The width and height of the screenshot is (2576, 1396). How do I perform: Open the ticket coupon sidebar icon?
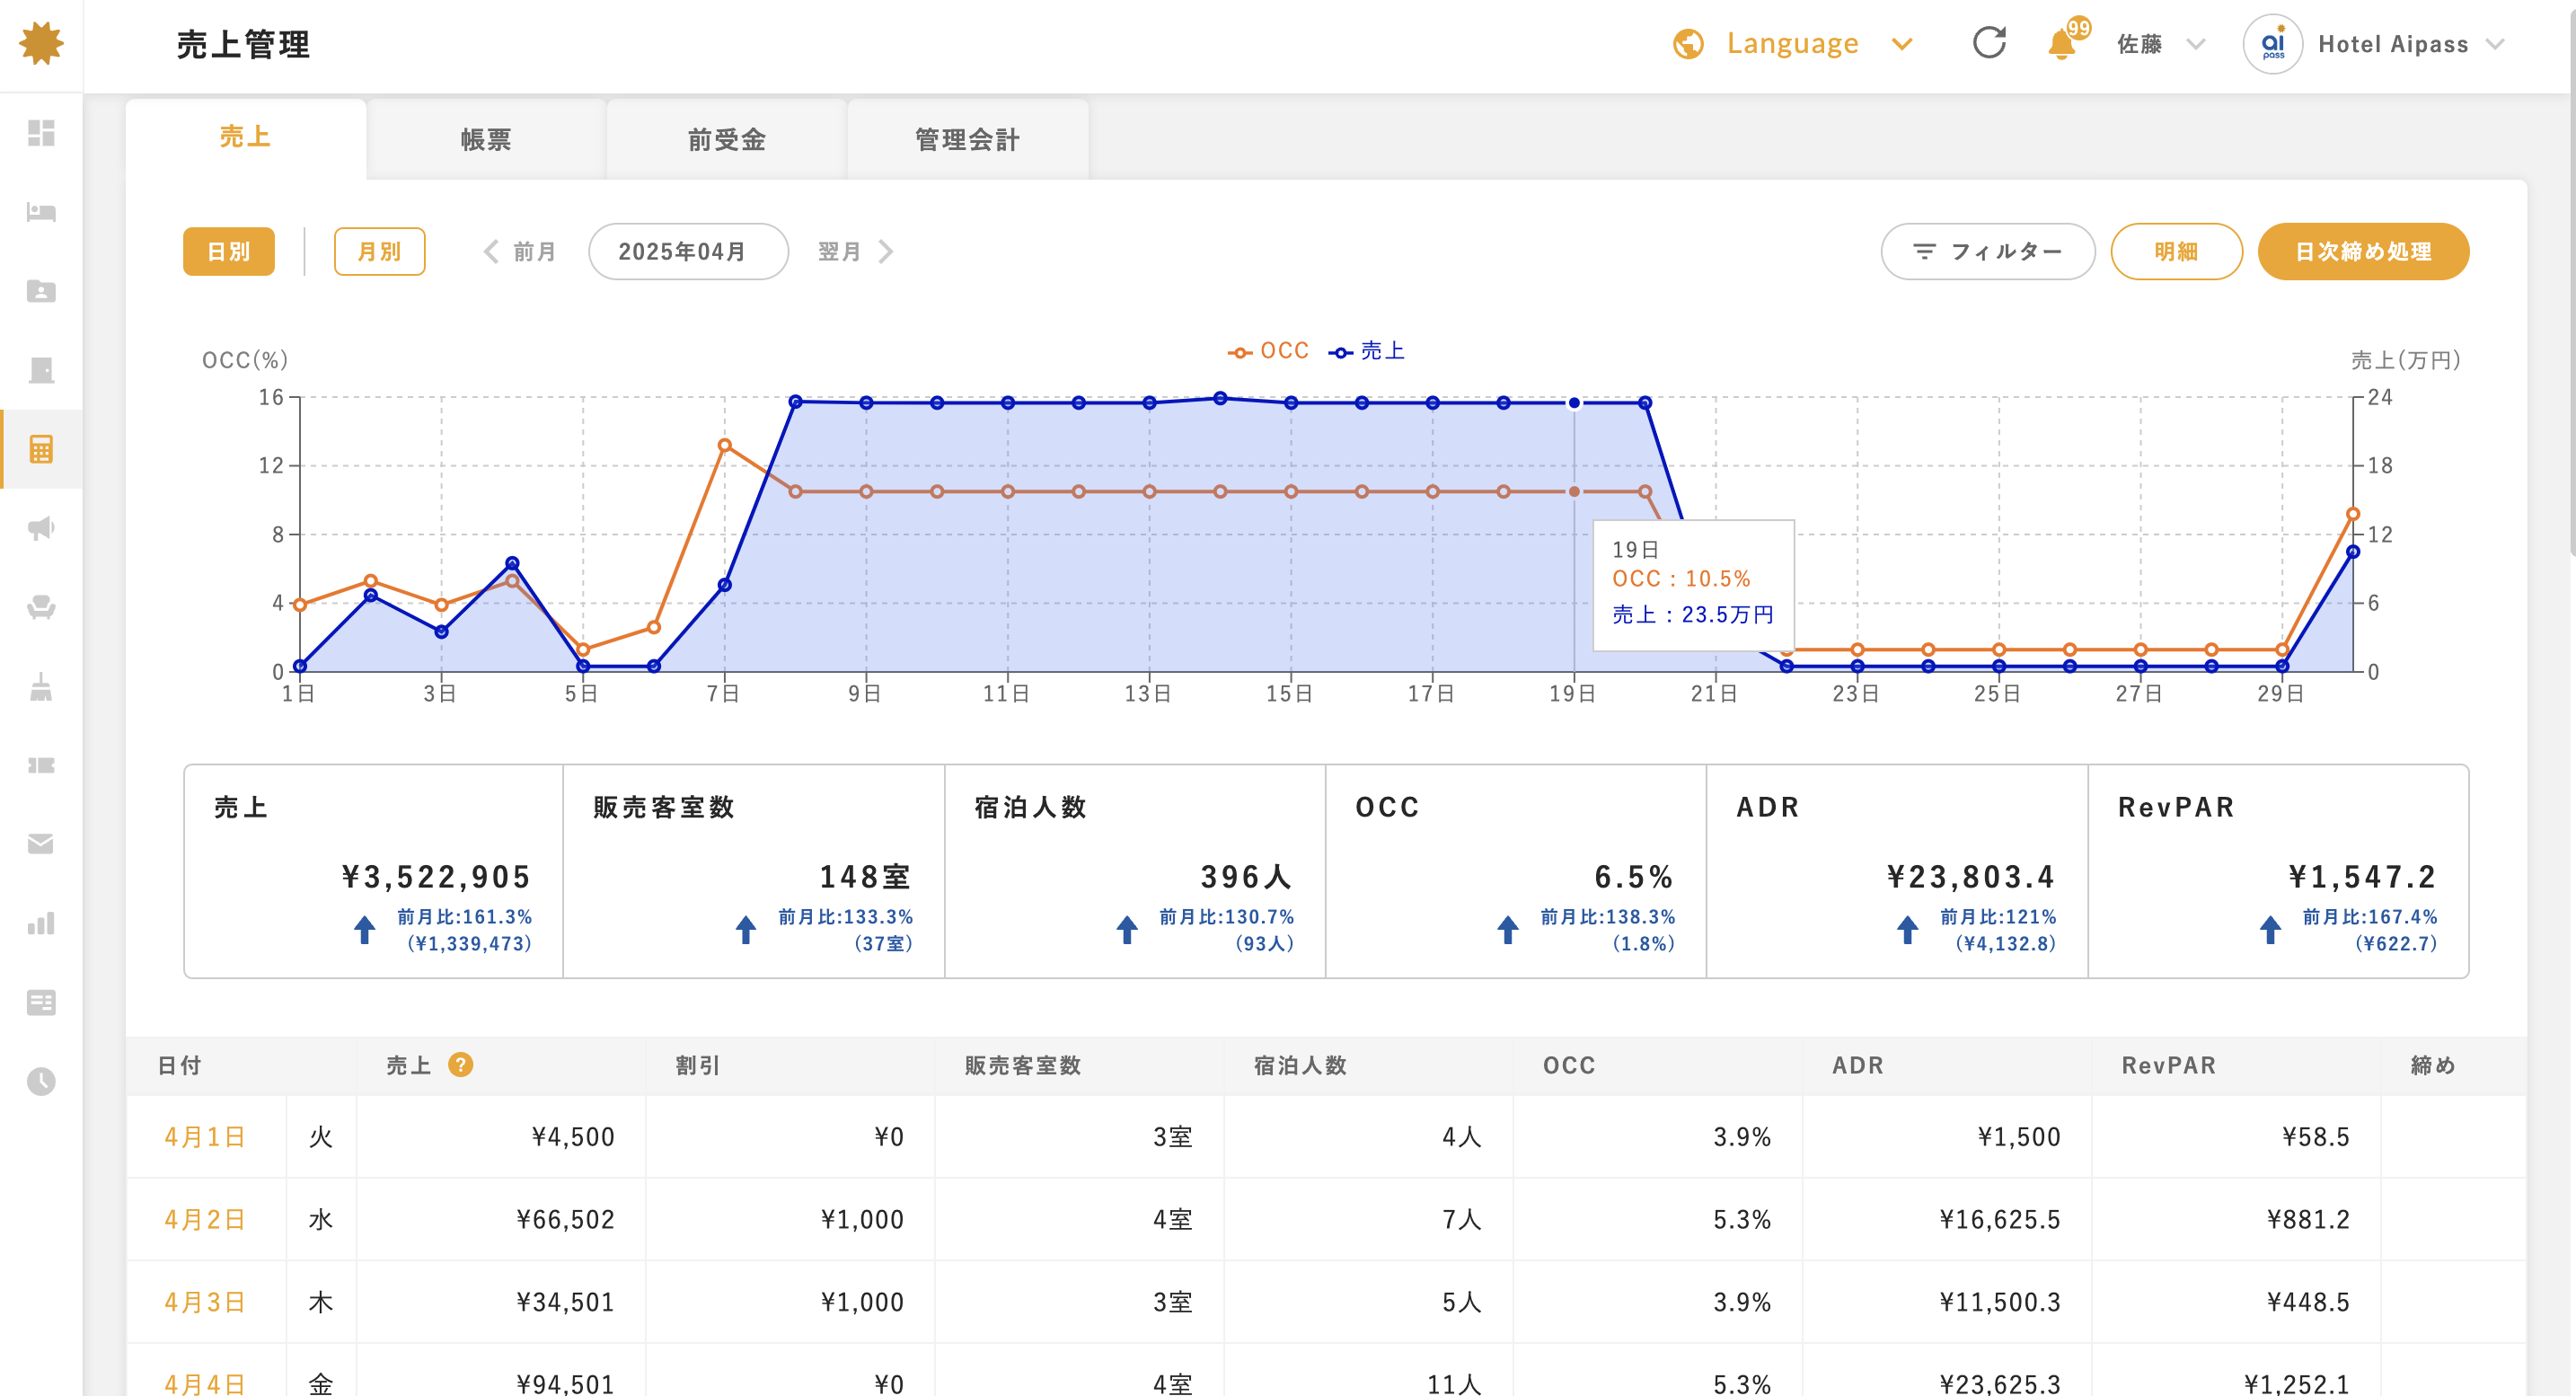point(41,765)
